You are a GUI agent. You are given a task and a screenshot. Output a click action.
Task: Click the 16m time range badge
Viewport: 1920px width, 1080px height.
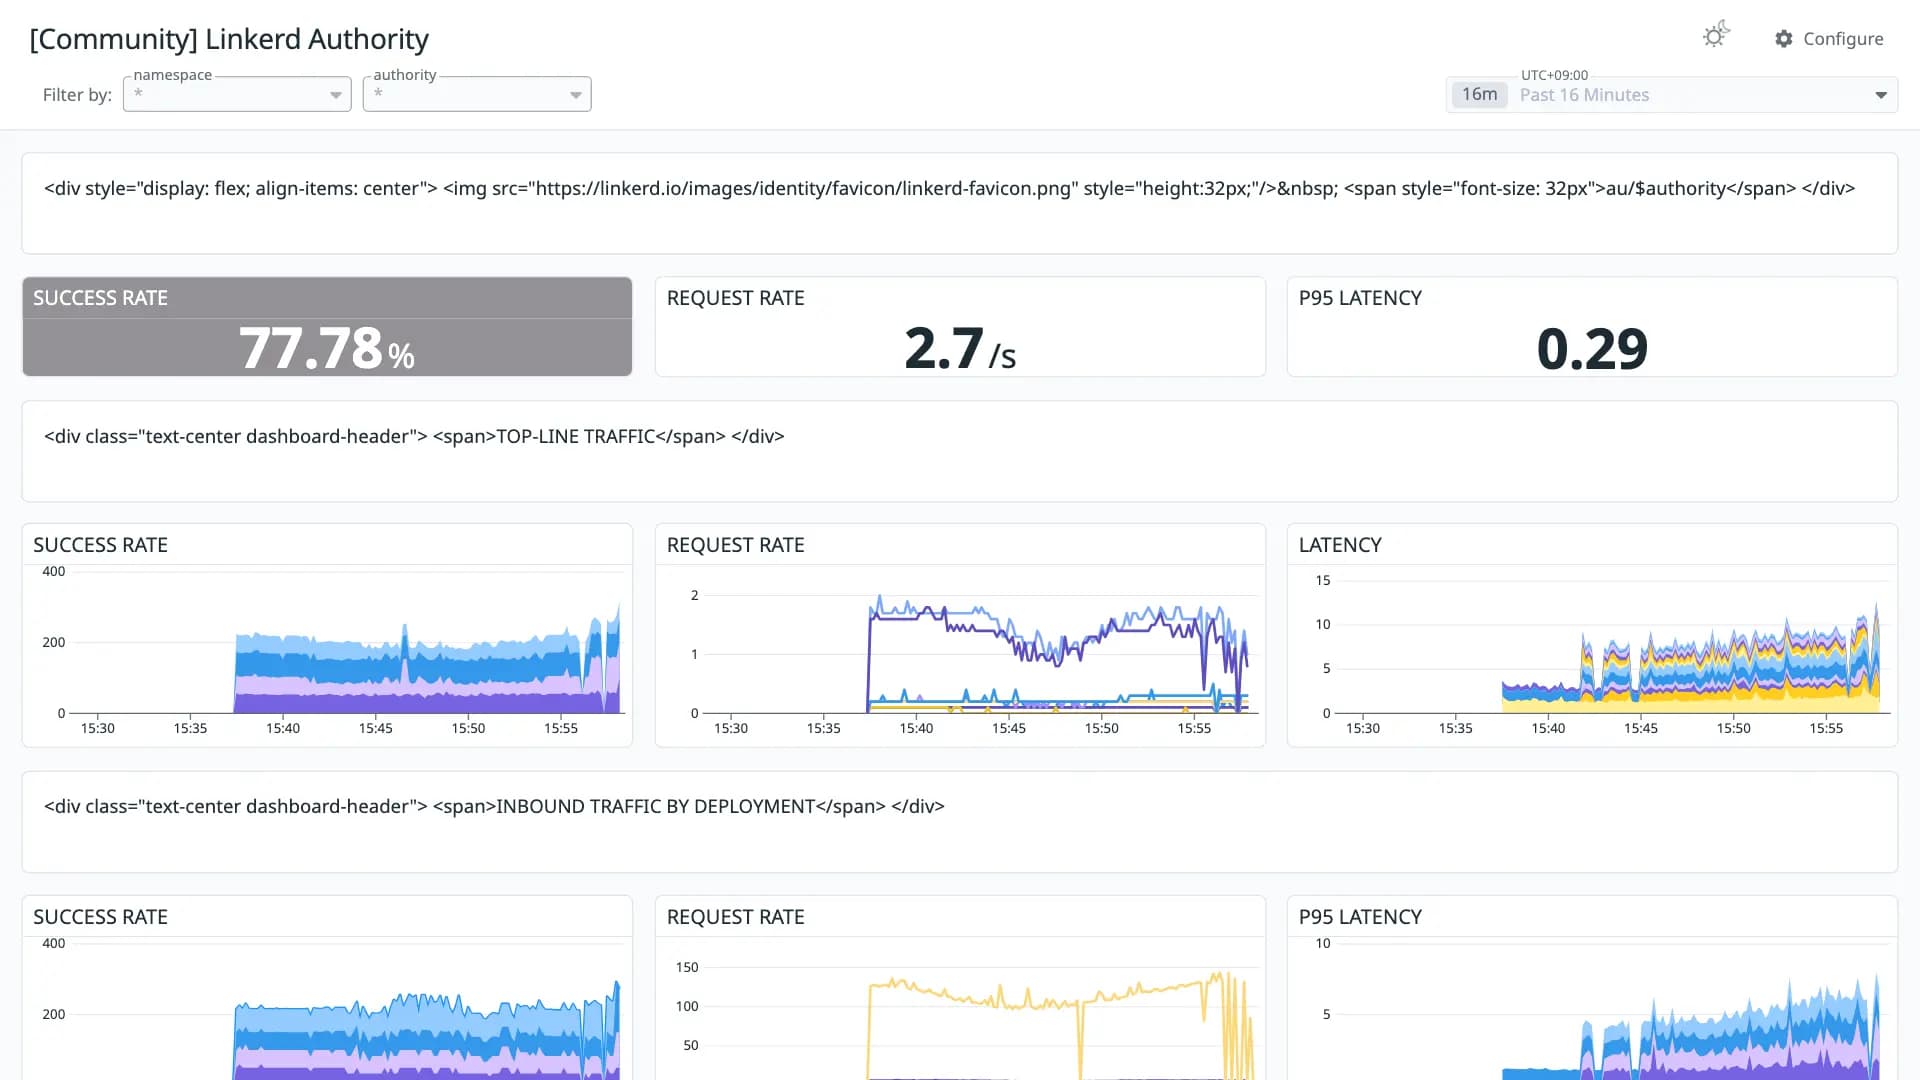point(1479,95)
